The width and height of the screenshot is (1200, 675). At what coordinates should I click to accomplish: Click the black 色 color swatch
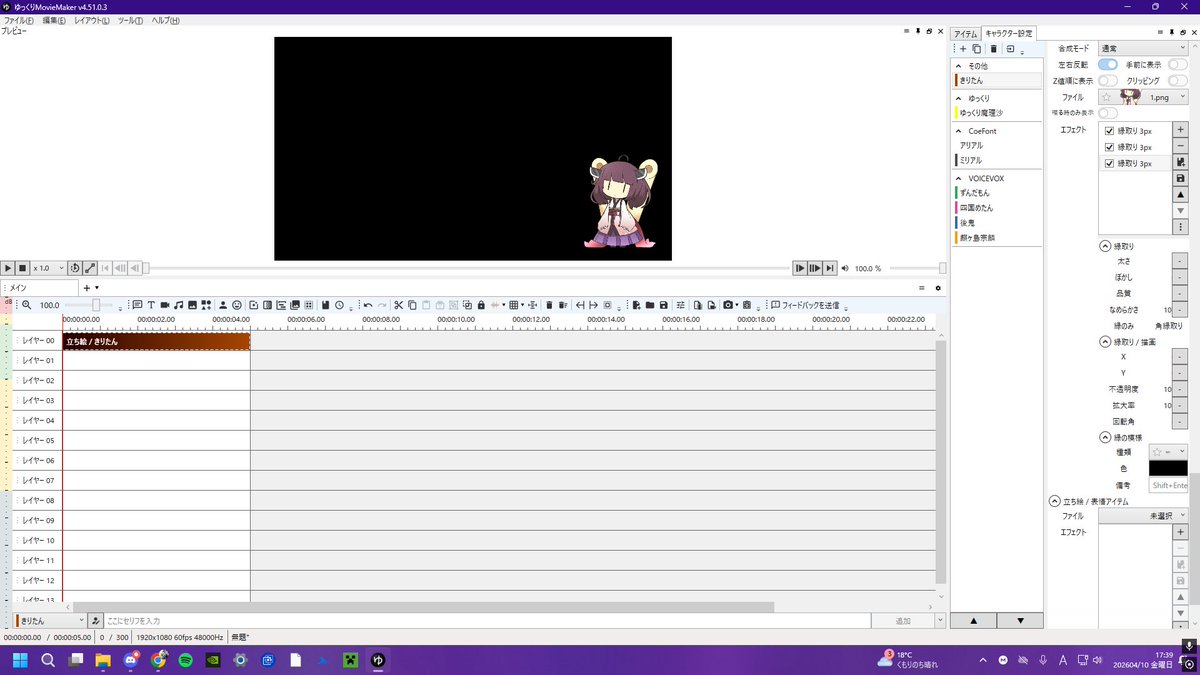[1168, 468]
